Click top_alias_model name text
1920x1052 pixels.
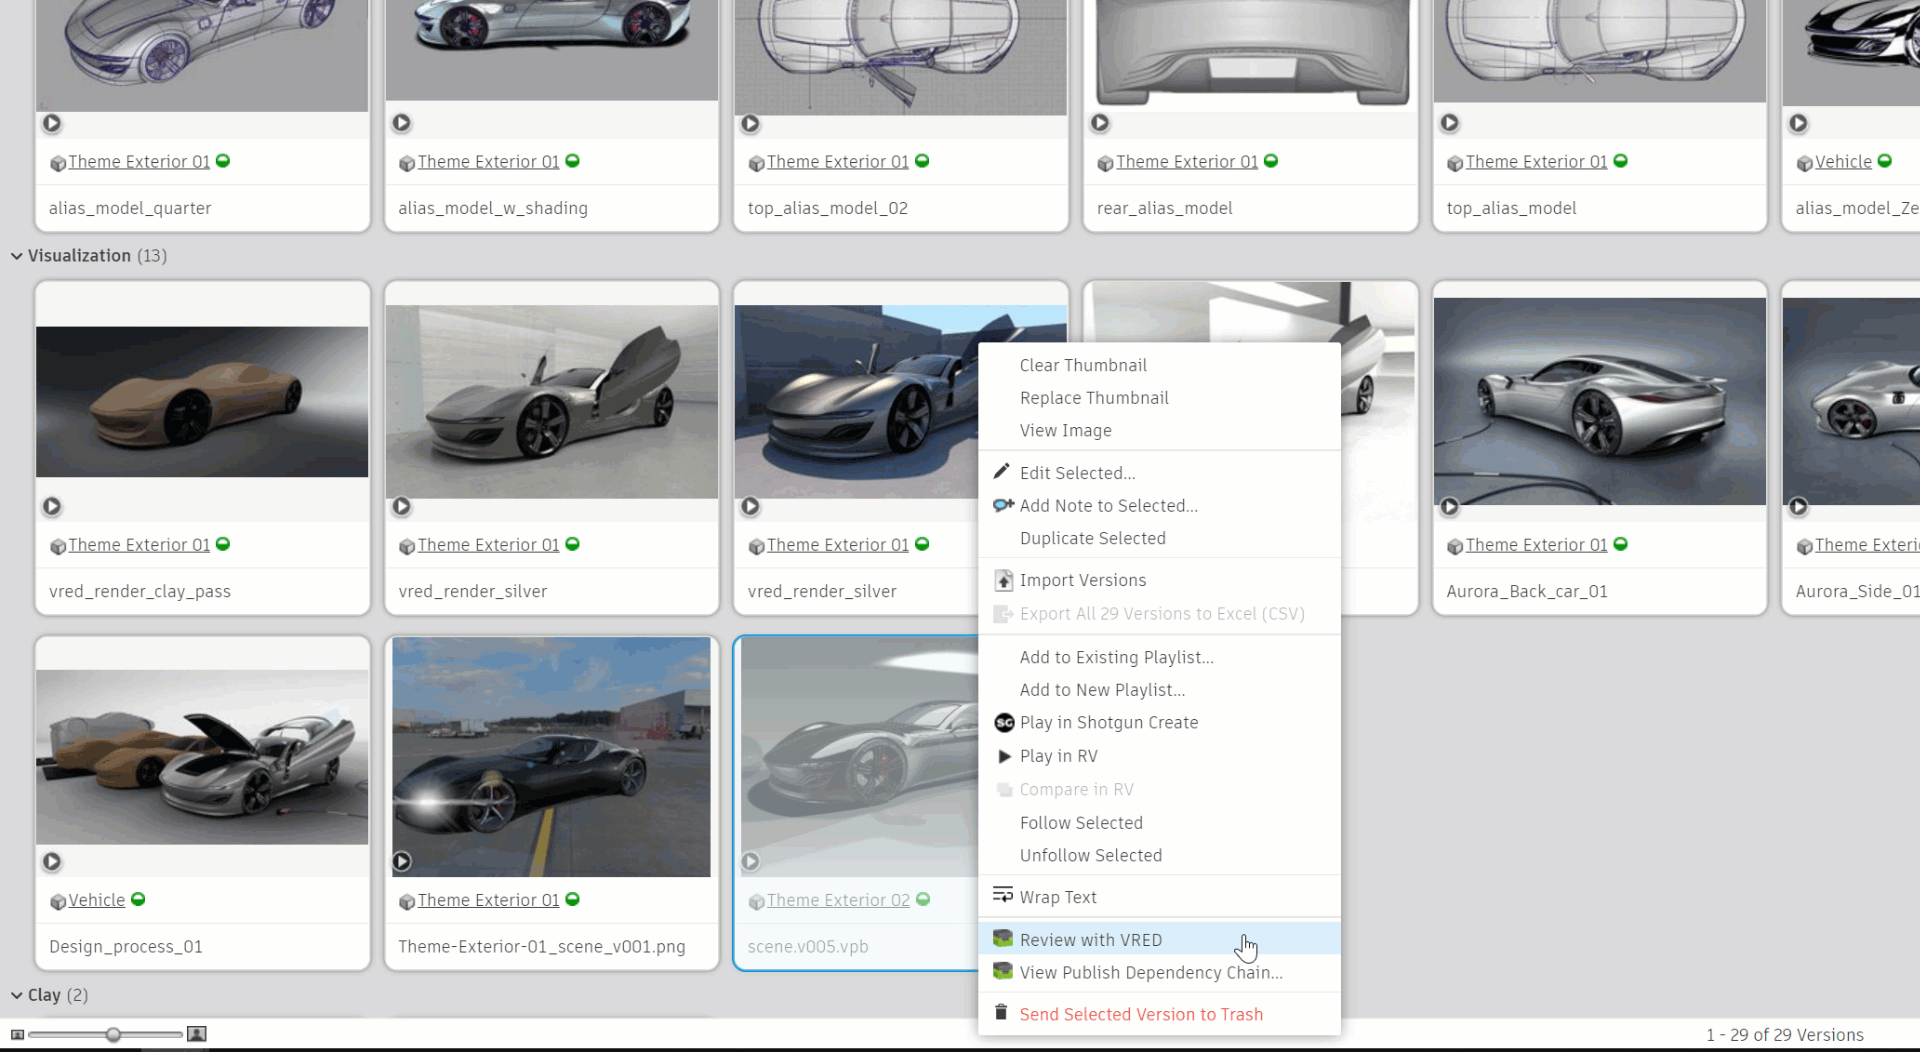tap(1511, 208)
